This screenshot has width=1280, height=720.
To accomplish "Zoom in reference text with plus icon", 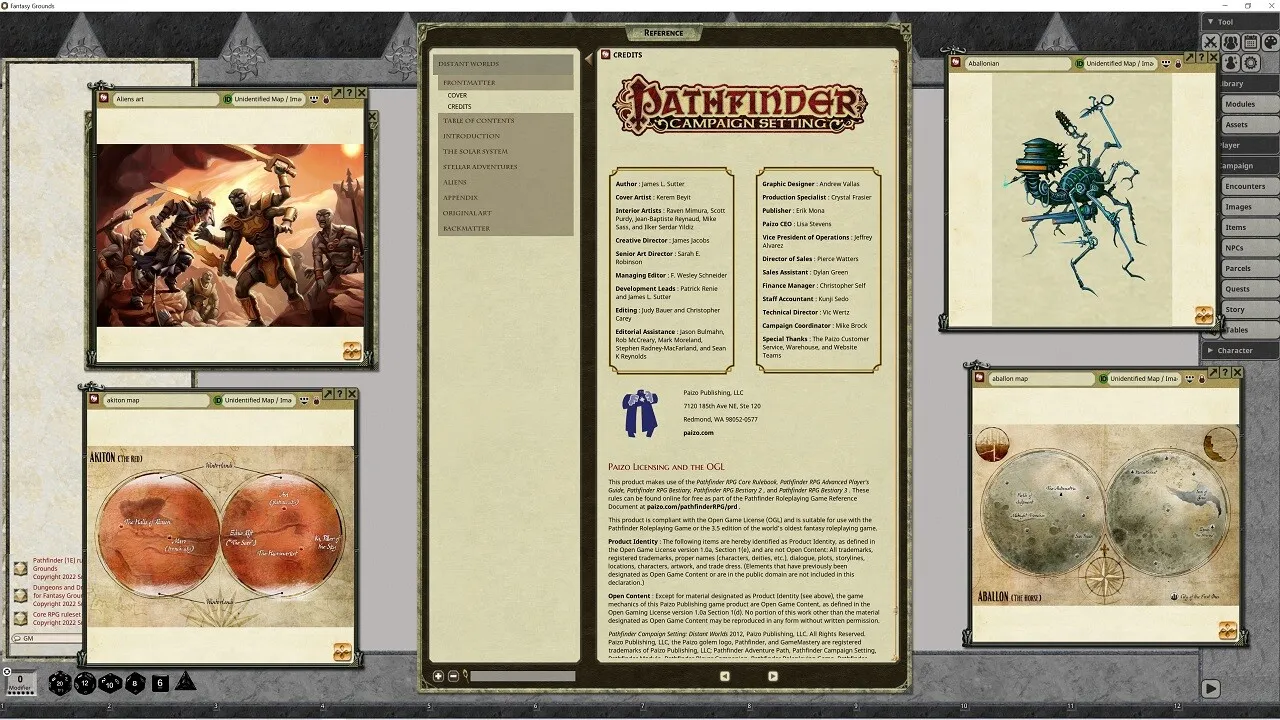I will click(438, 677).
